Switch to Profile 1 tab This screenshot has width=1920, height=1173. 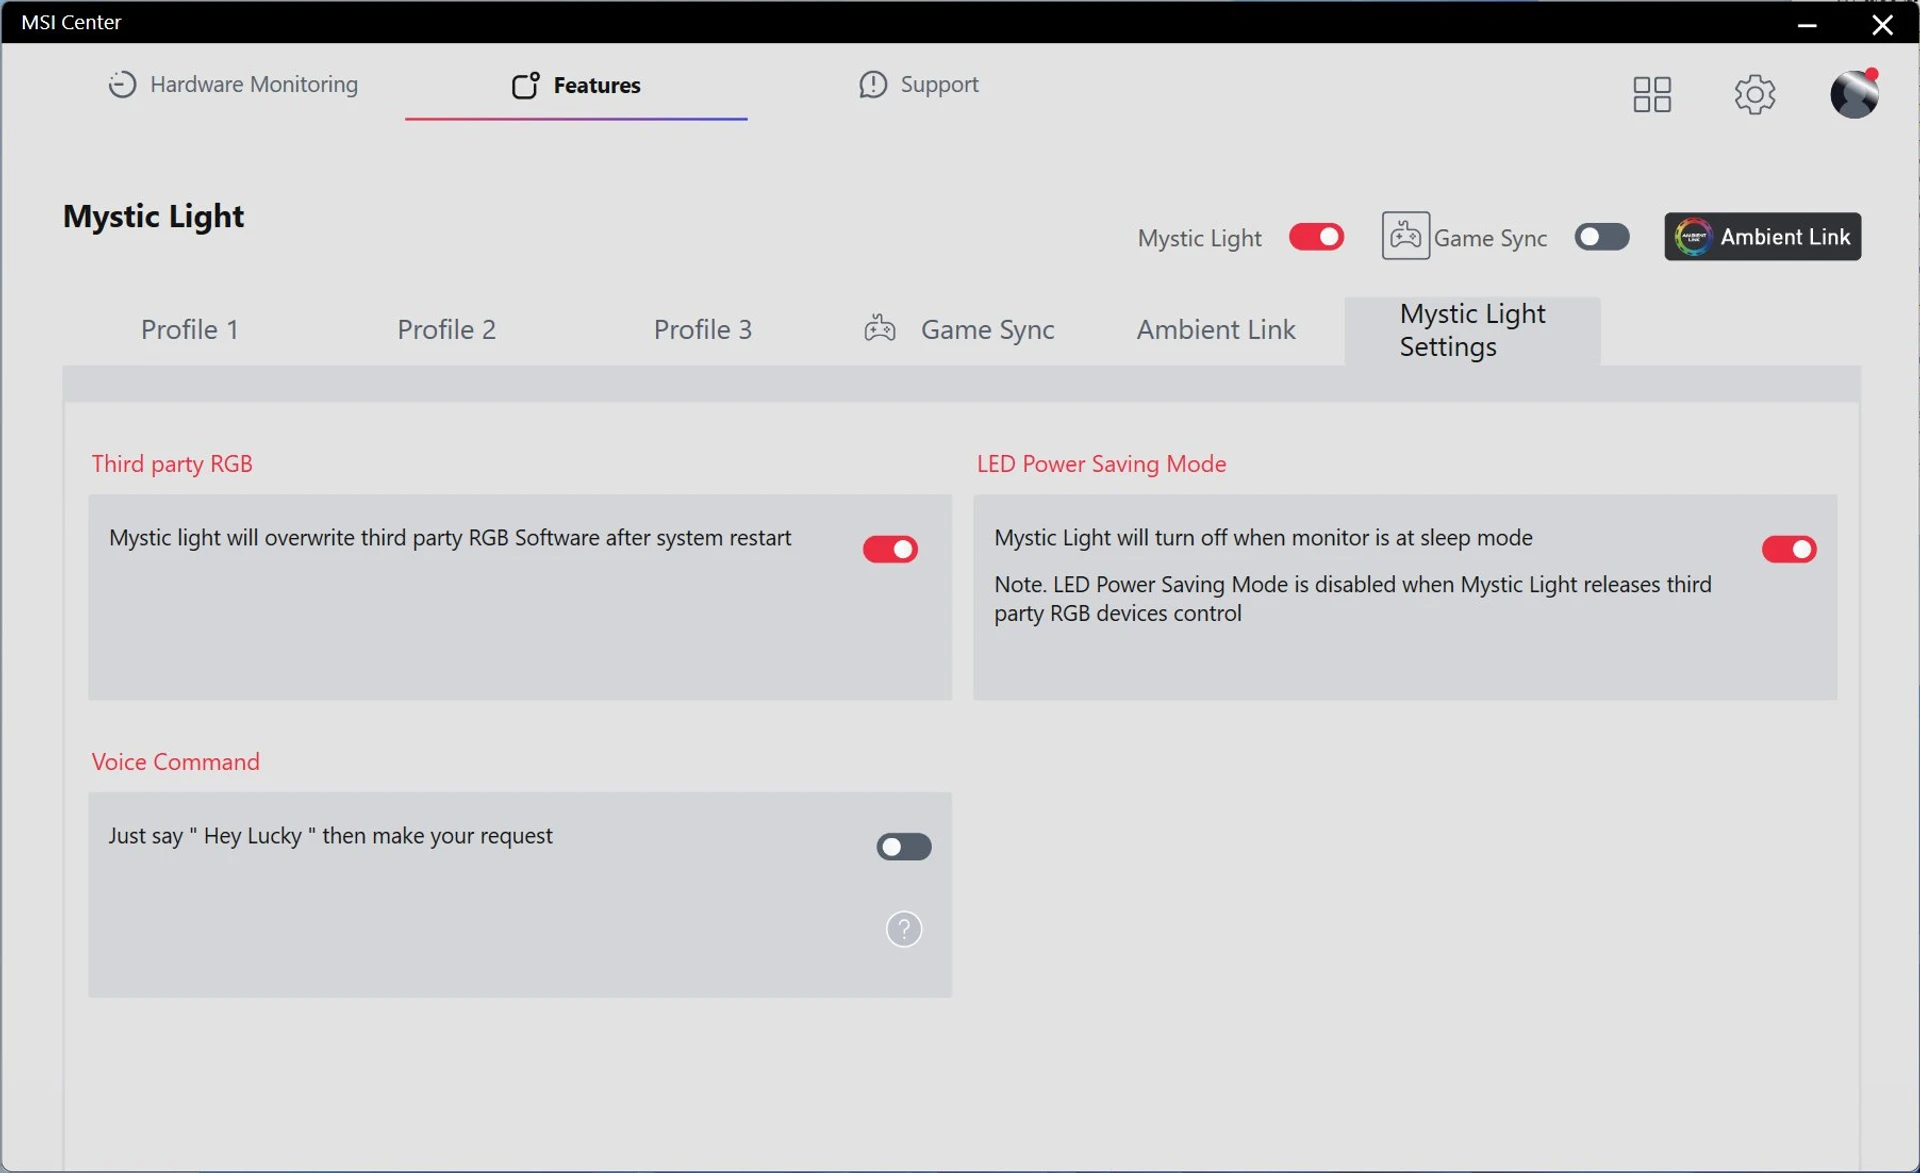[190, 329]
